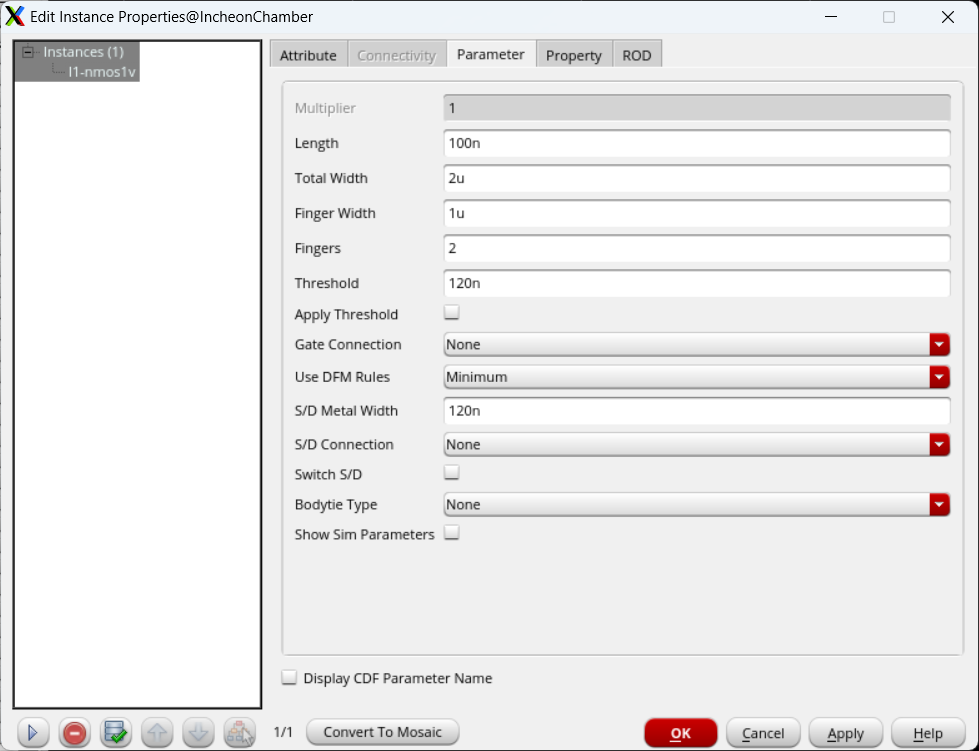Click the disabled Multiplier field
The width and height of the screenshot is (979, 751).
pyautogui.click(x=697, y=108)
